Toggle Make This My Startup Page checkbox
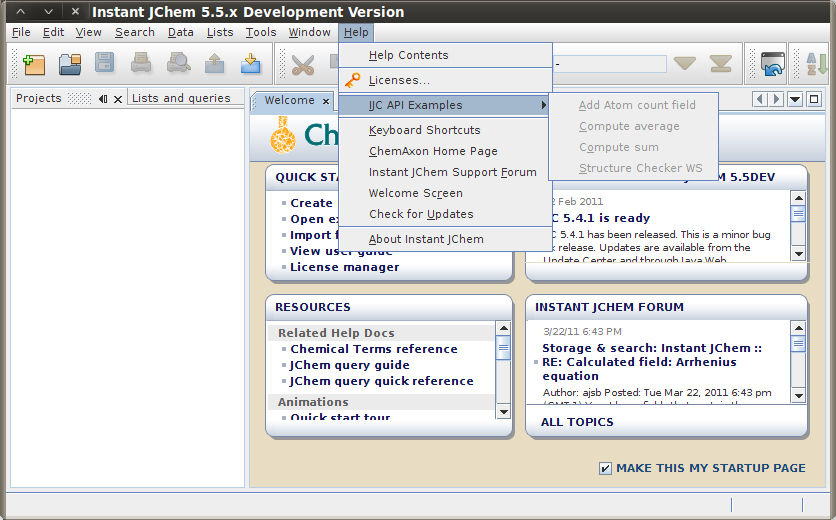The height and width of the screenshot is (520, 836). (x=605, y=468)
